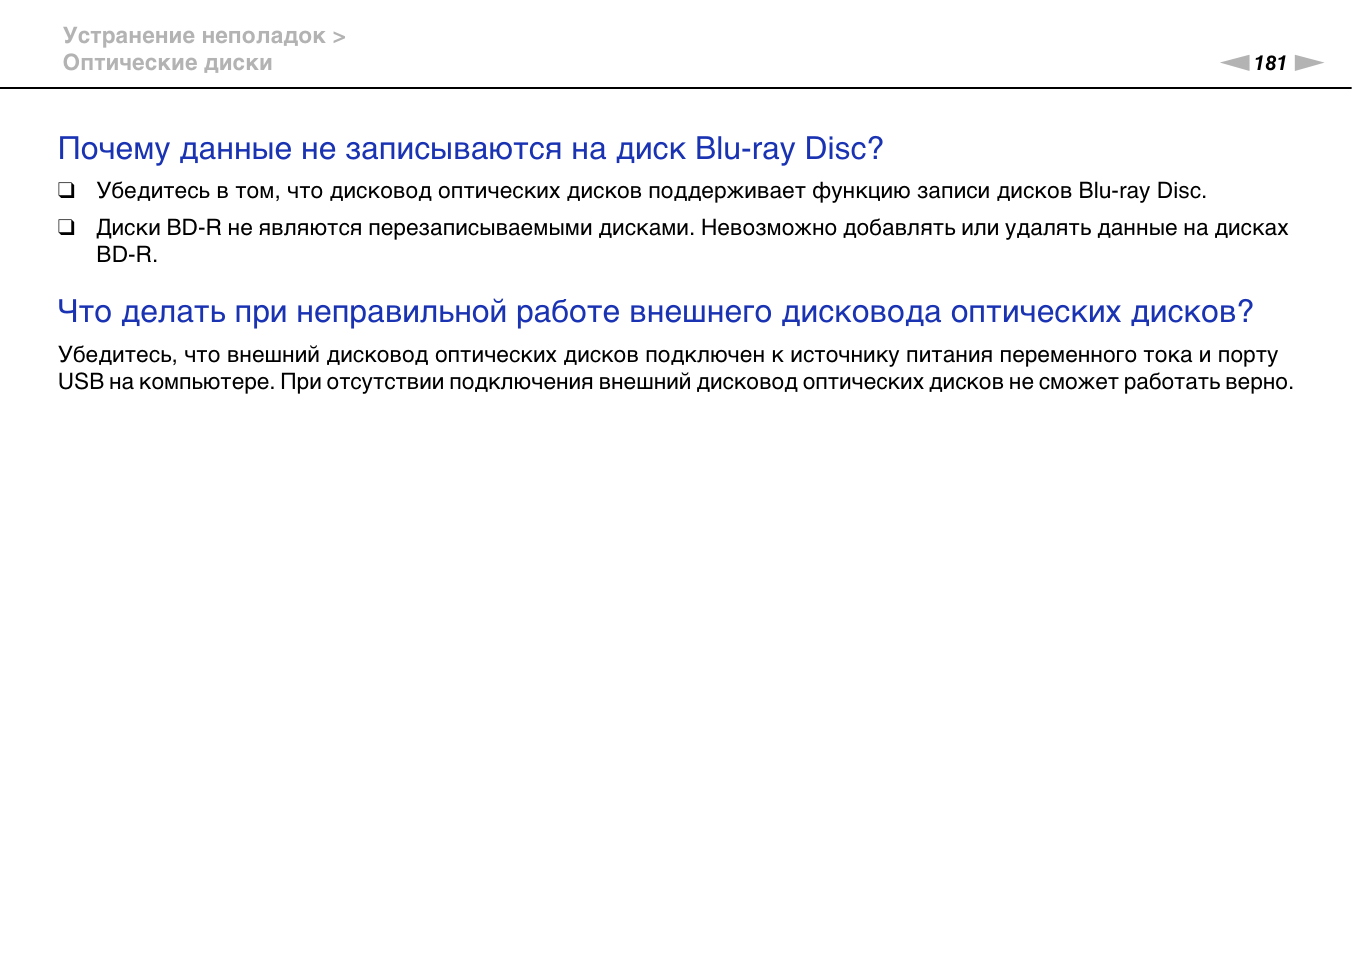Viewport: 1352px width, 954px height.
Task: Click 'USB на компьютере' in the paragraph
Action: [x=165, y=382]
